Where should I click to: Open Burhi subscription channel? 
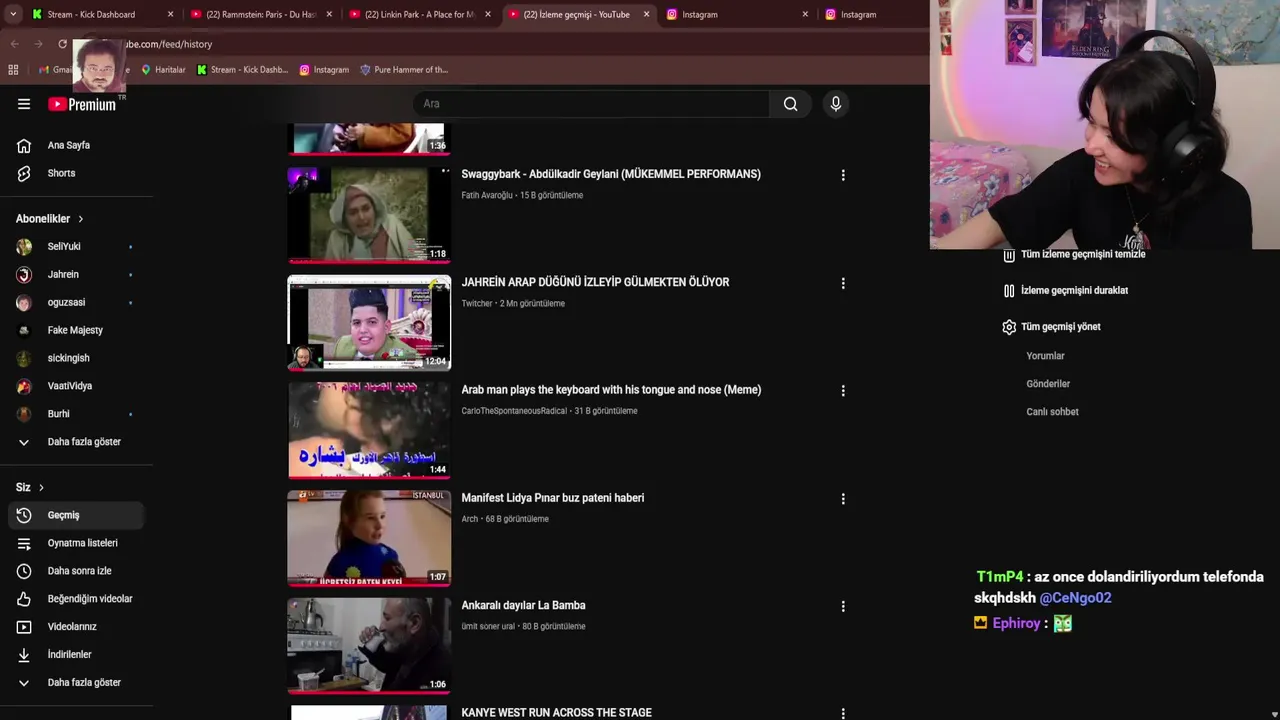pos(76,414)
